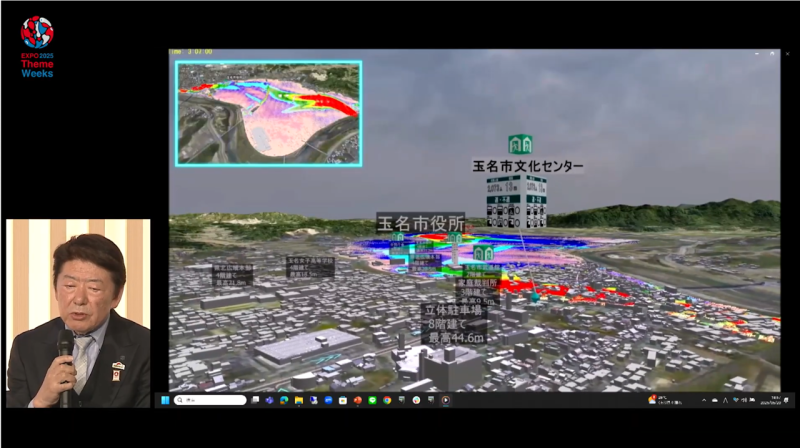Image resolution: width=800 pixels, height=448 pixels.
Task: Click the 立体駐車場 8階建て height label
Action: click(455, 325)
